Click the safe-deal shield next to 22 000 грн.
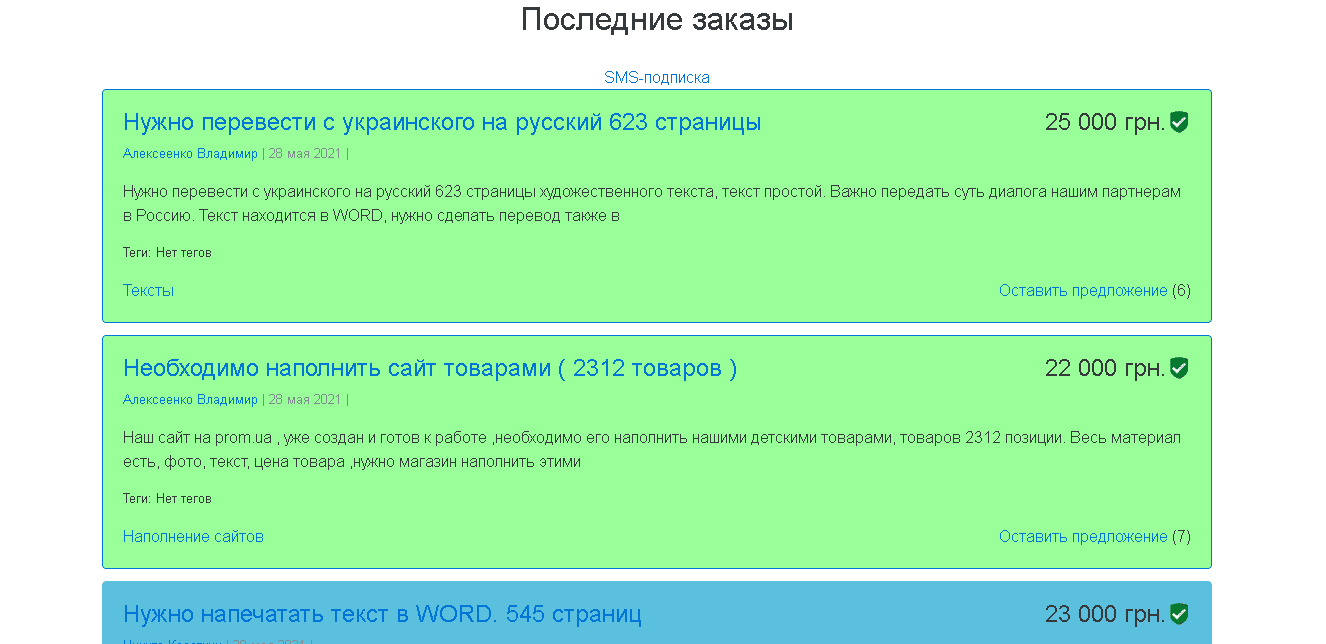This screenshot has height=644, width=1326. [x=1179, y=369]
